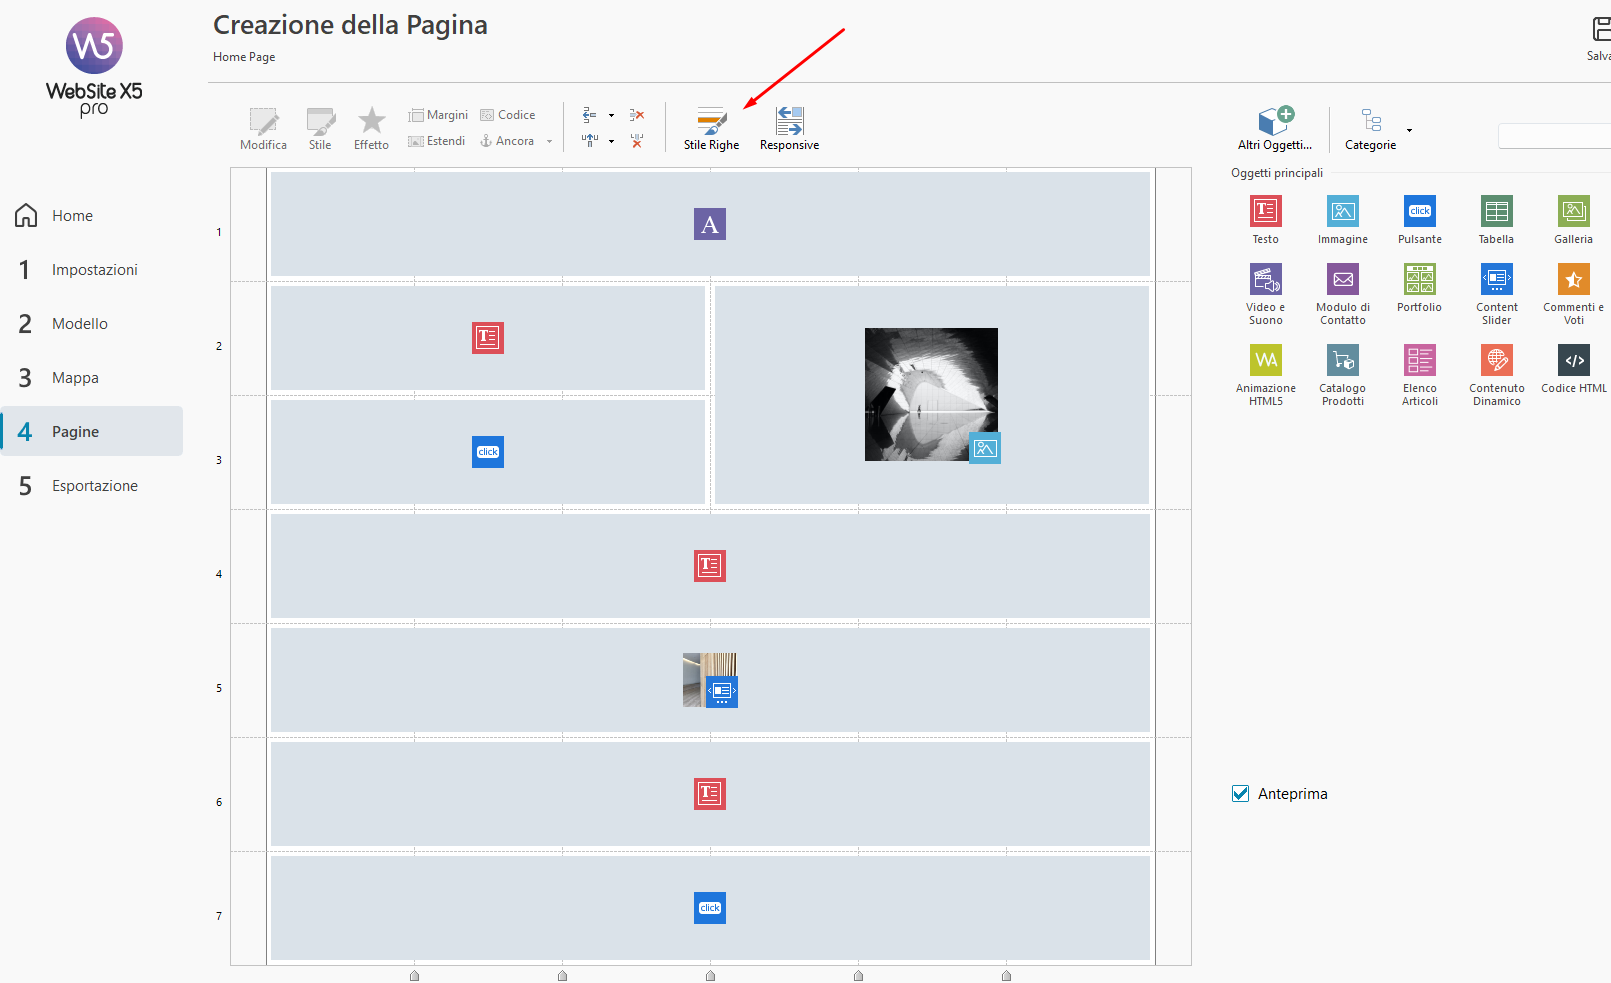Click the Altri Oggetti icon

point(1275,128)
